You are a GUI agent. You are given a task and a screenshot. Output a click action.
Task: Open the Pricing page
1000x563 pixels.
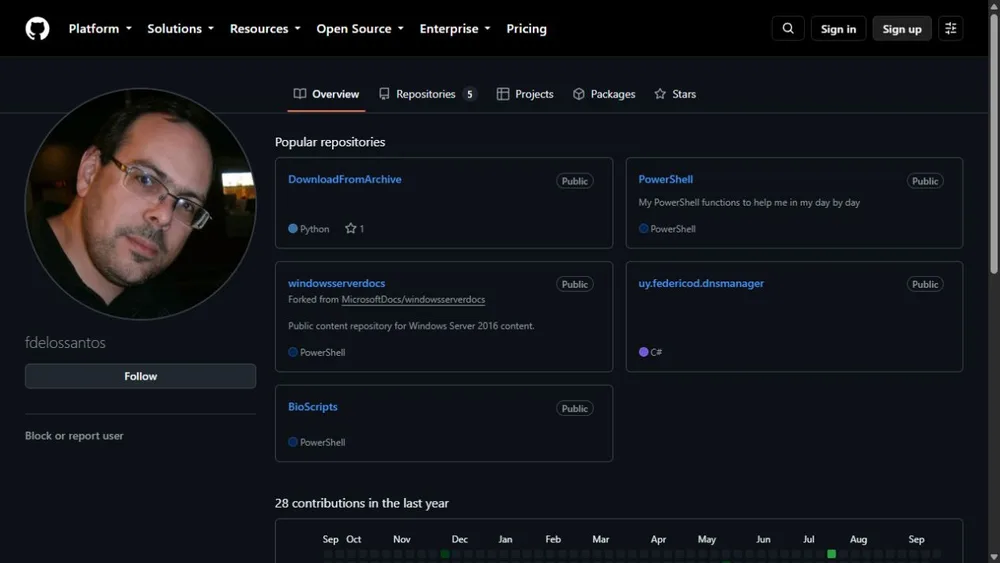pyautogui.click(x=526, y=29)
